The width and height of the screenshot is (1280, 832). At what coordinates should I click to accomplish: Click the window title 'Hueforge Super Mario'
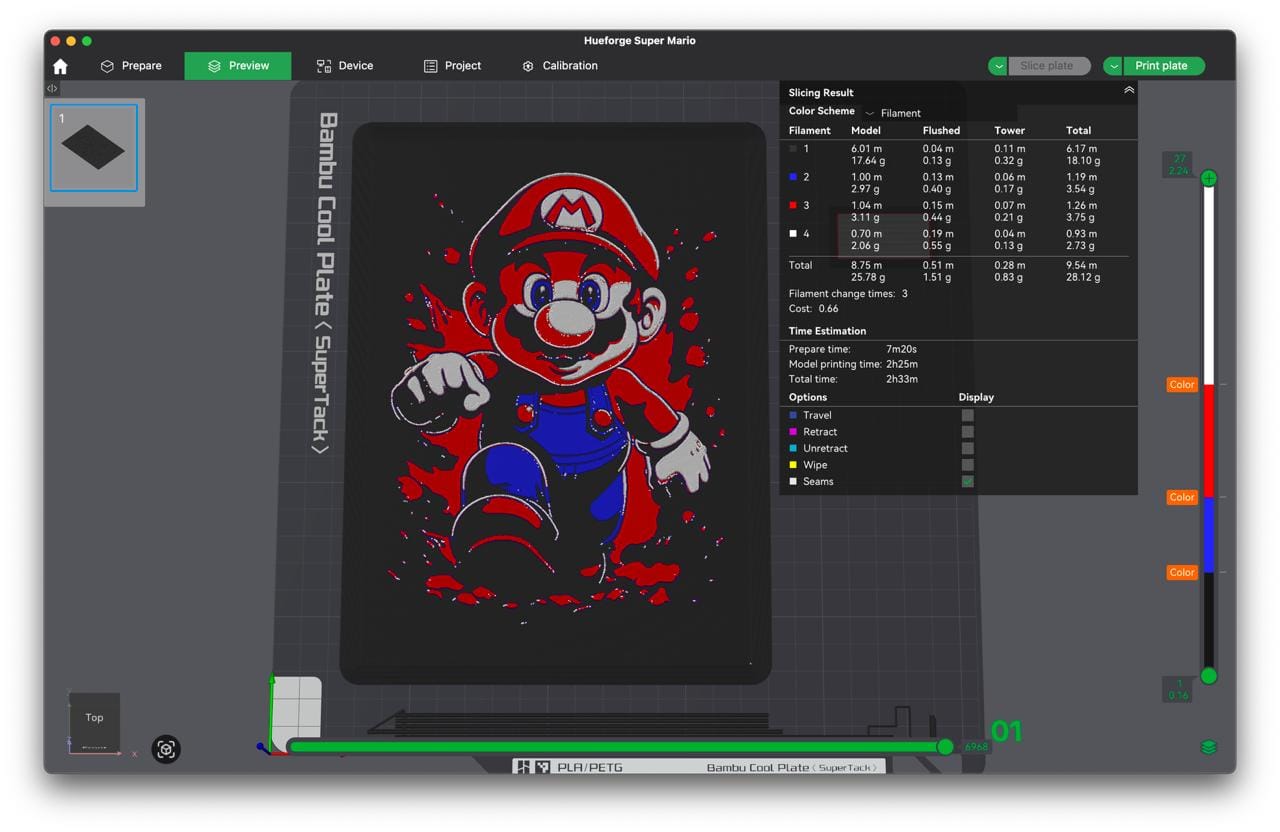[x=640, y=41]
